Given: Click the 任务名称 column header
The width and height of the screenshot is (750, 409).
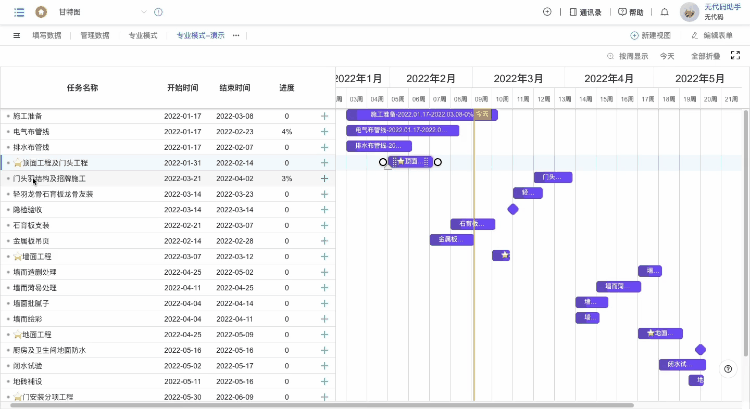Looking at the screenshot, I should [x=82, y=88].
